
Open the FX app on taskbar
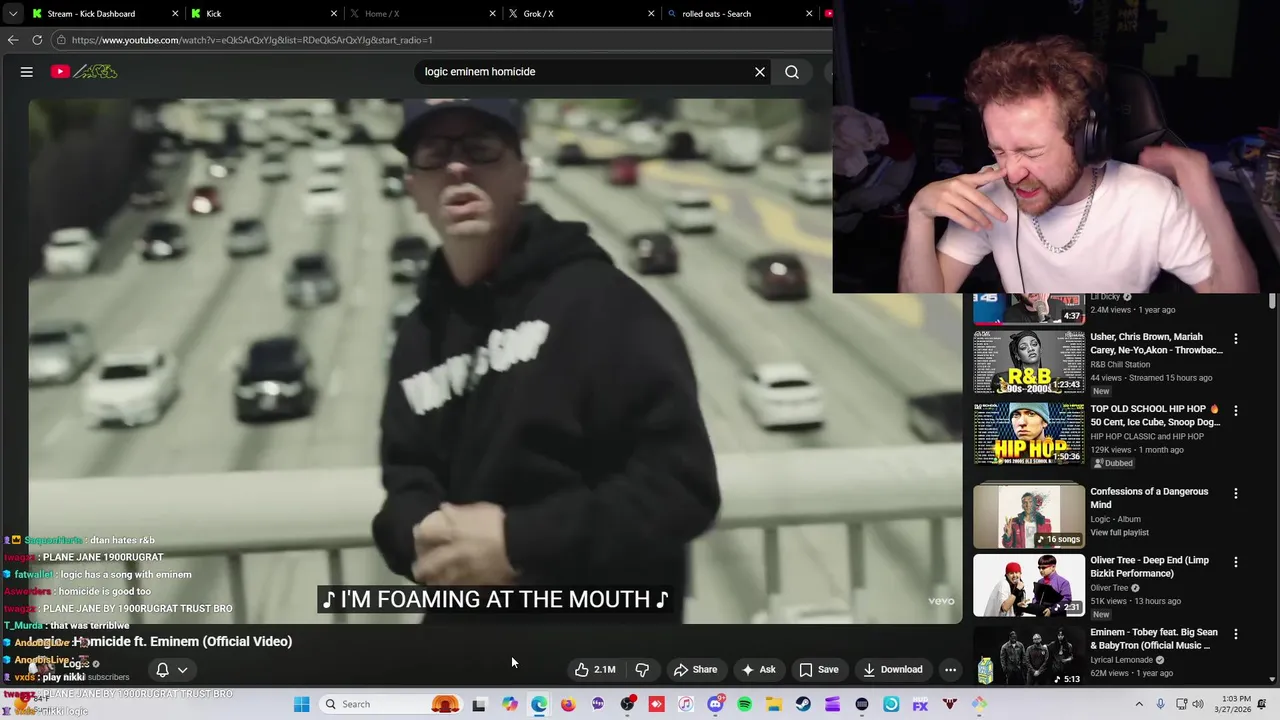[920, 704]
